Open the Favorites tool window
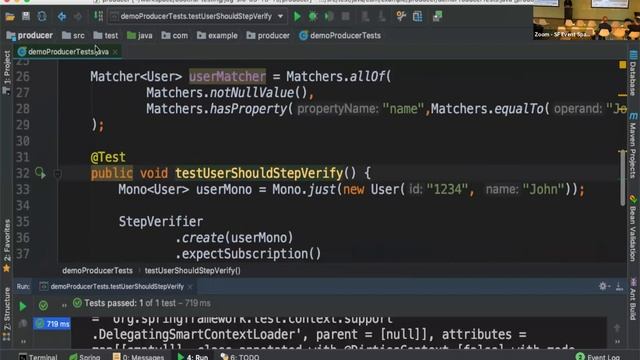 coord(7,246)
